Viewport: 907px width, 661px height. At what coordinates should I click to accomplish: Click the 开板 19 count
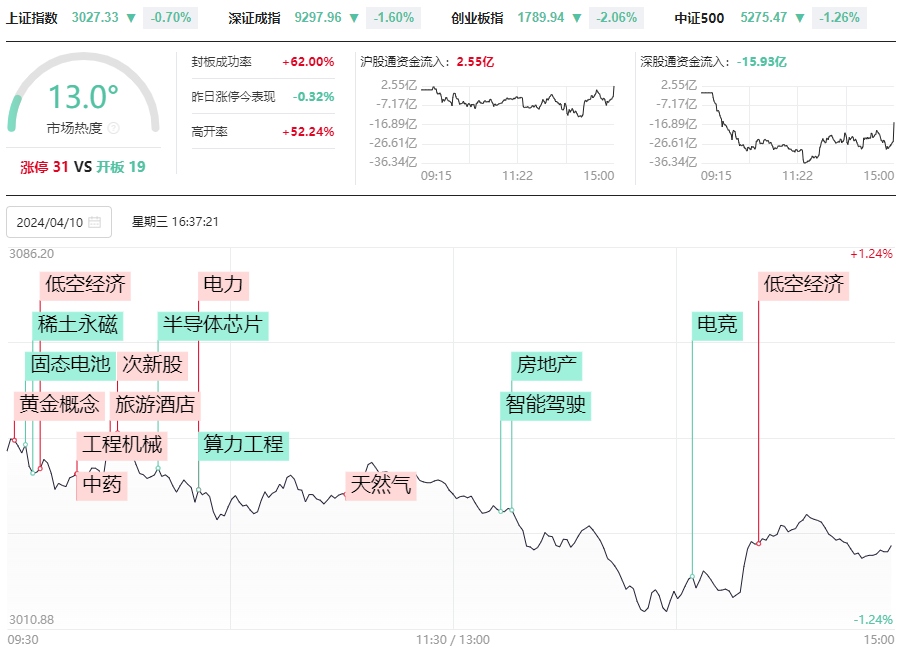coord(121,167)
